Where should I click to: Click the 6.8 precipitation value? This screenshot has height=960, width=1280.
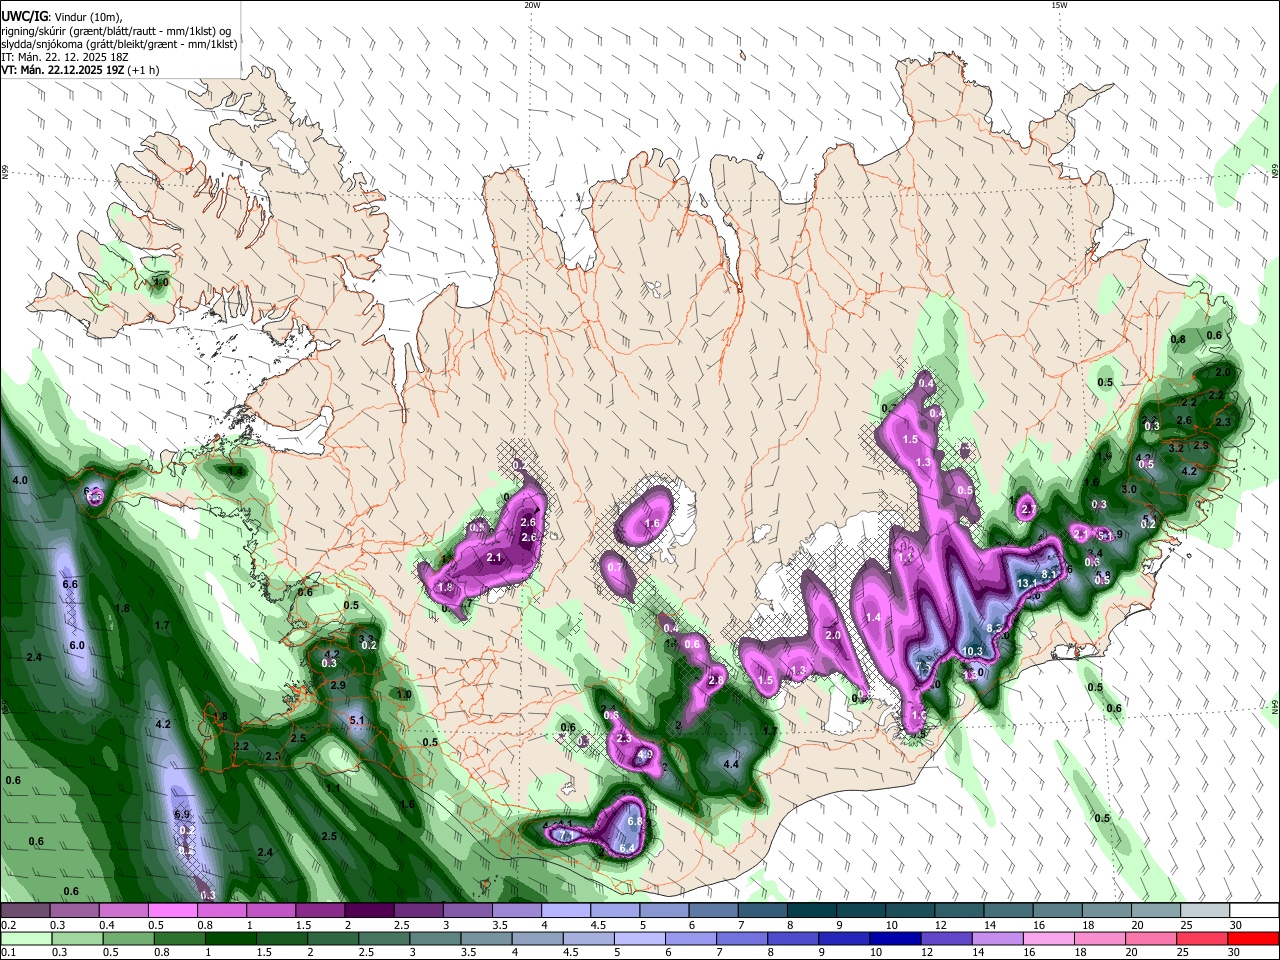[x=635, y=821]
